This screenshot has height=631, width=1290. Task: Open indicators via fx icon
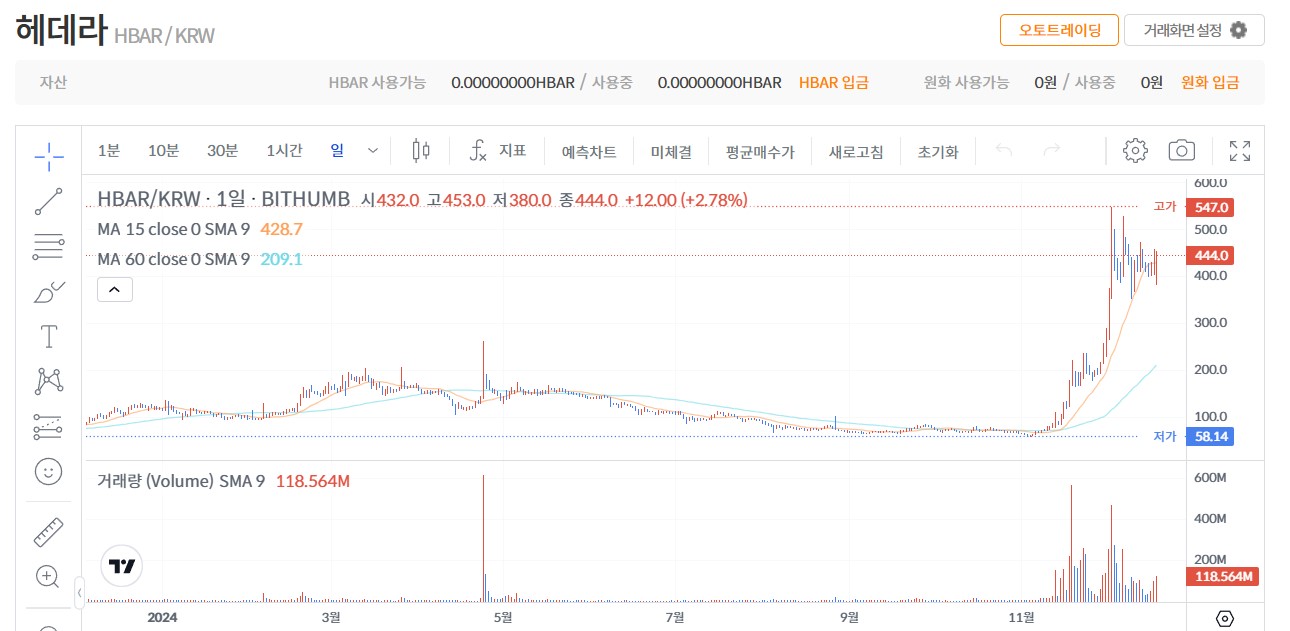click(x=478, y=151)
